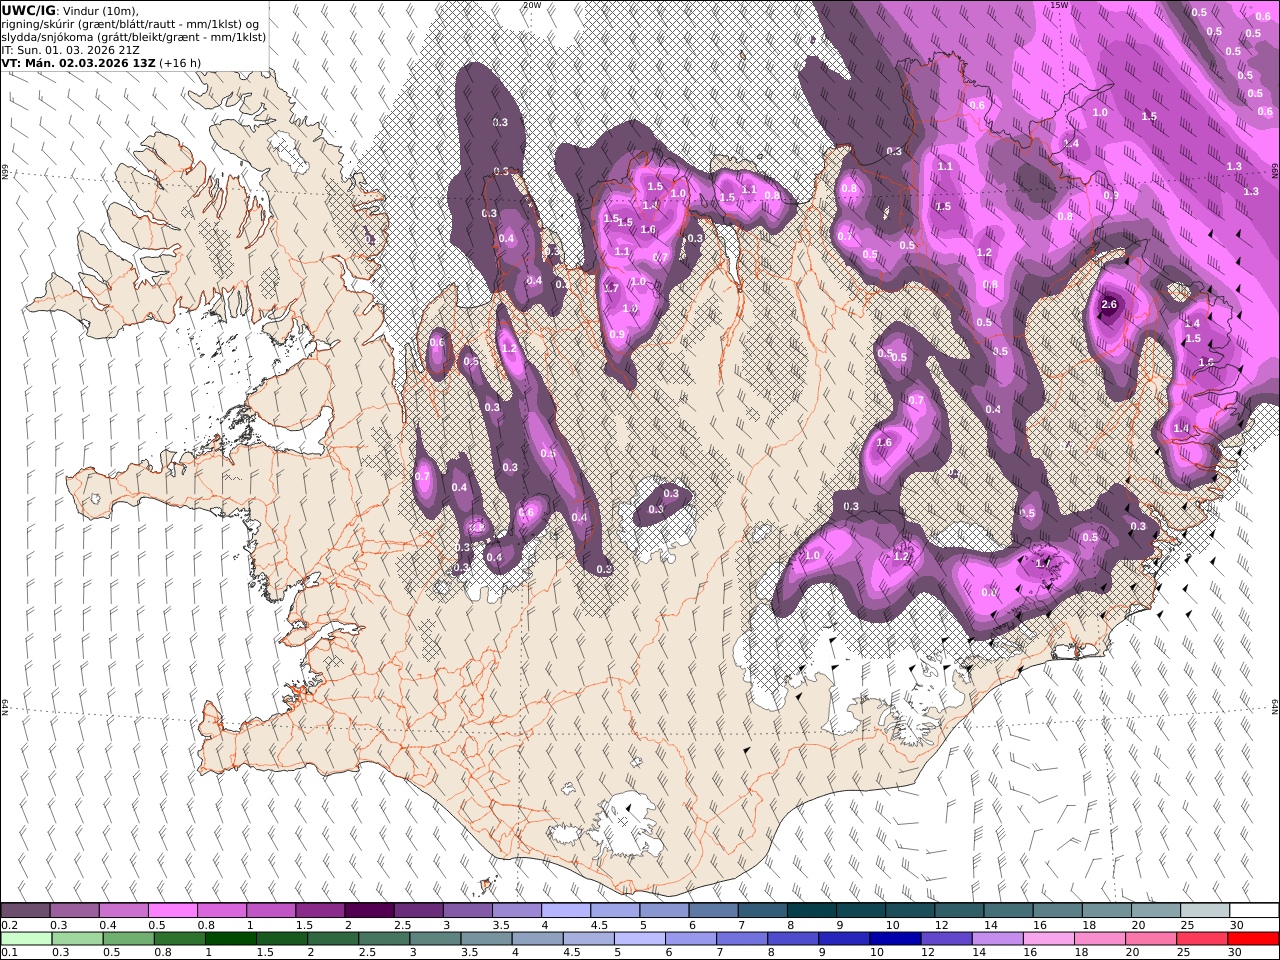Click the dark teal 8–9 swatch, top legend row

coord(810,910)
